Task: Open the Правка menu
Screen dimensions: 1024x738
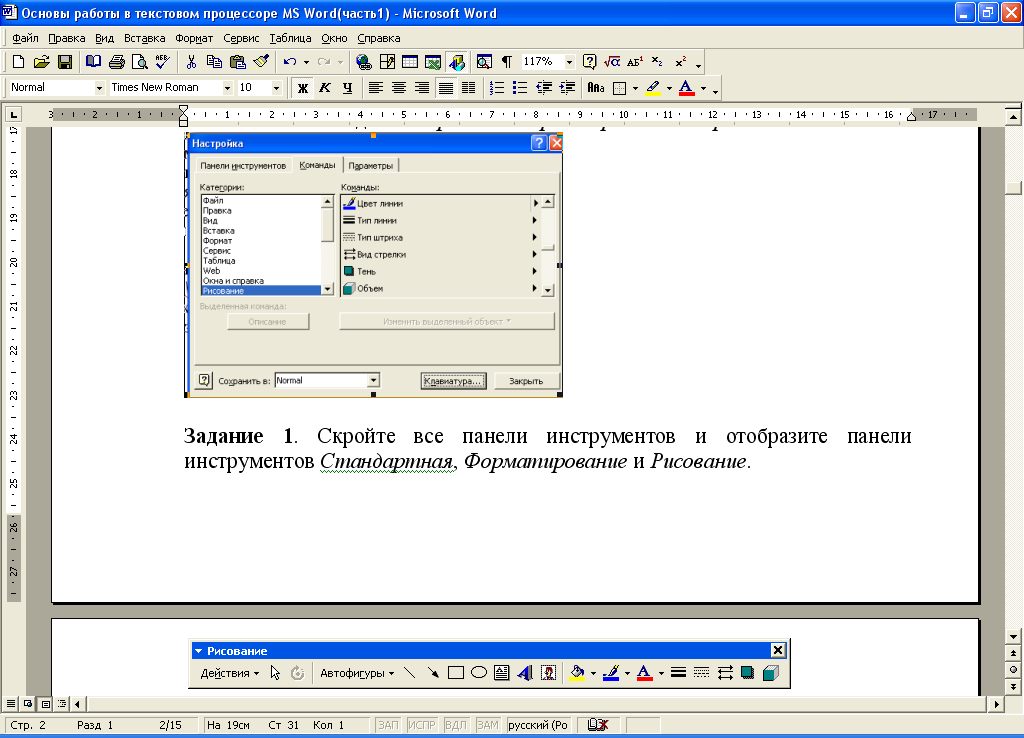Action: pyautogui.click(x=67, y=38)
